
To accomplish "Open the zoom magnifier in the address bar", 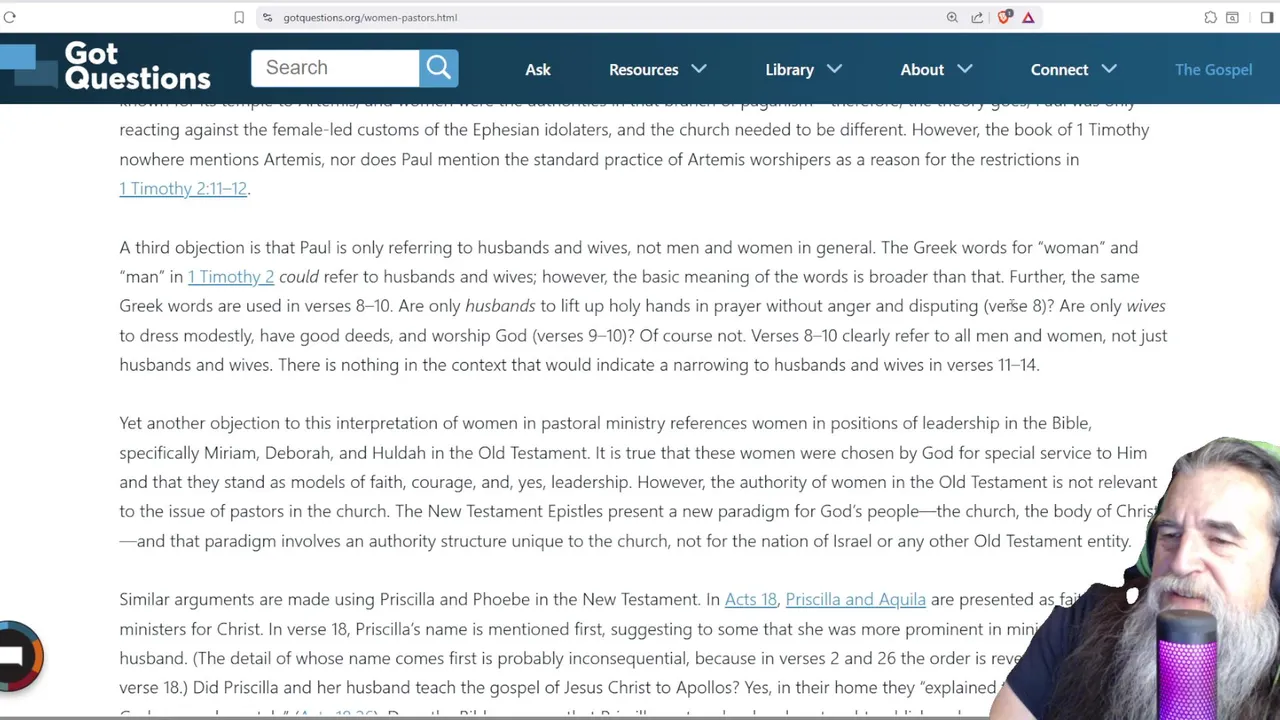I will click(952, 17).
